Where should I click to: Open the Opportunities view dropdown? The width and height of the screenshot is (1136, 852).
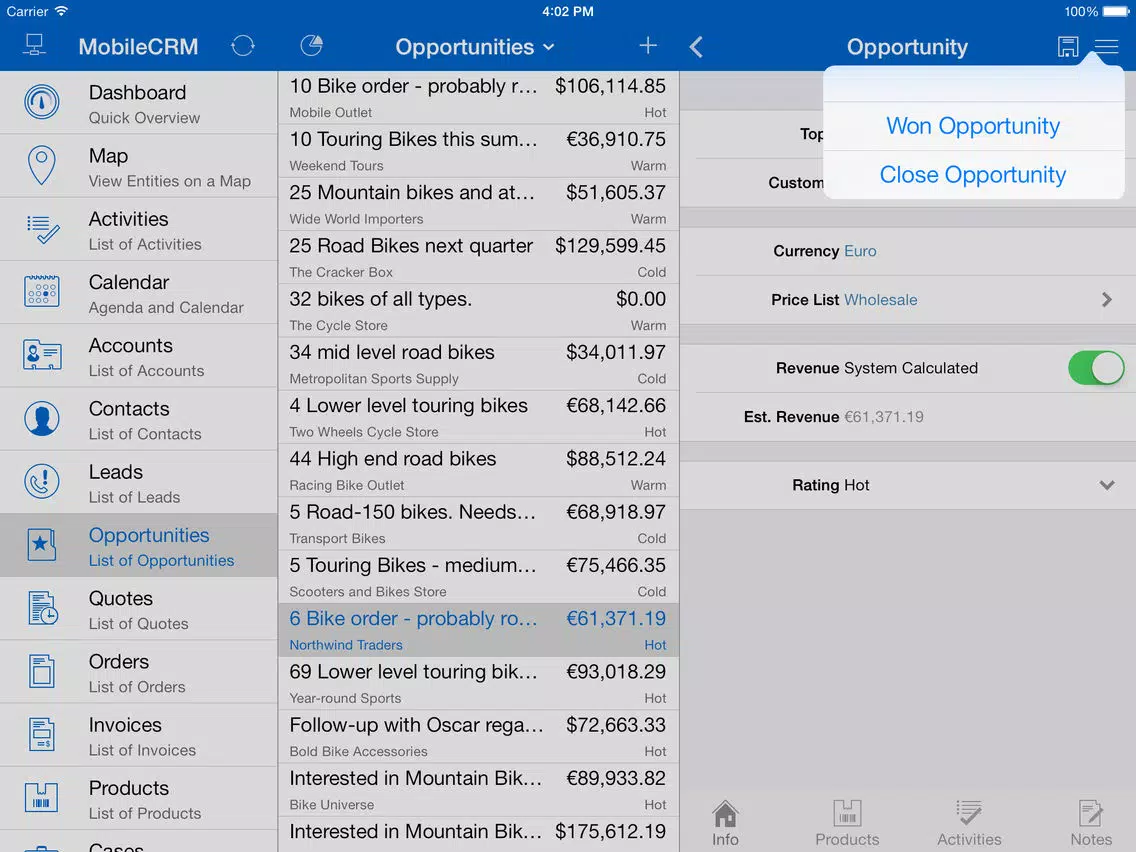click(475, 47)
